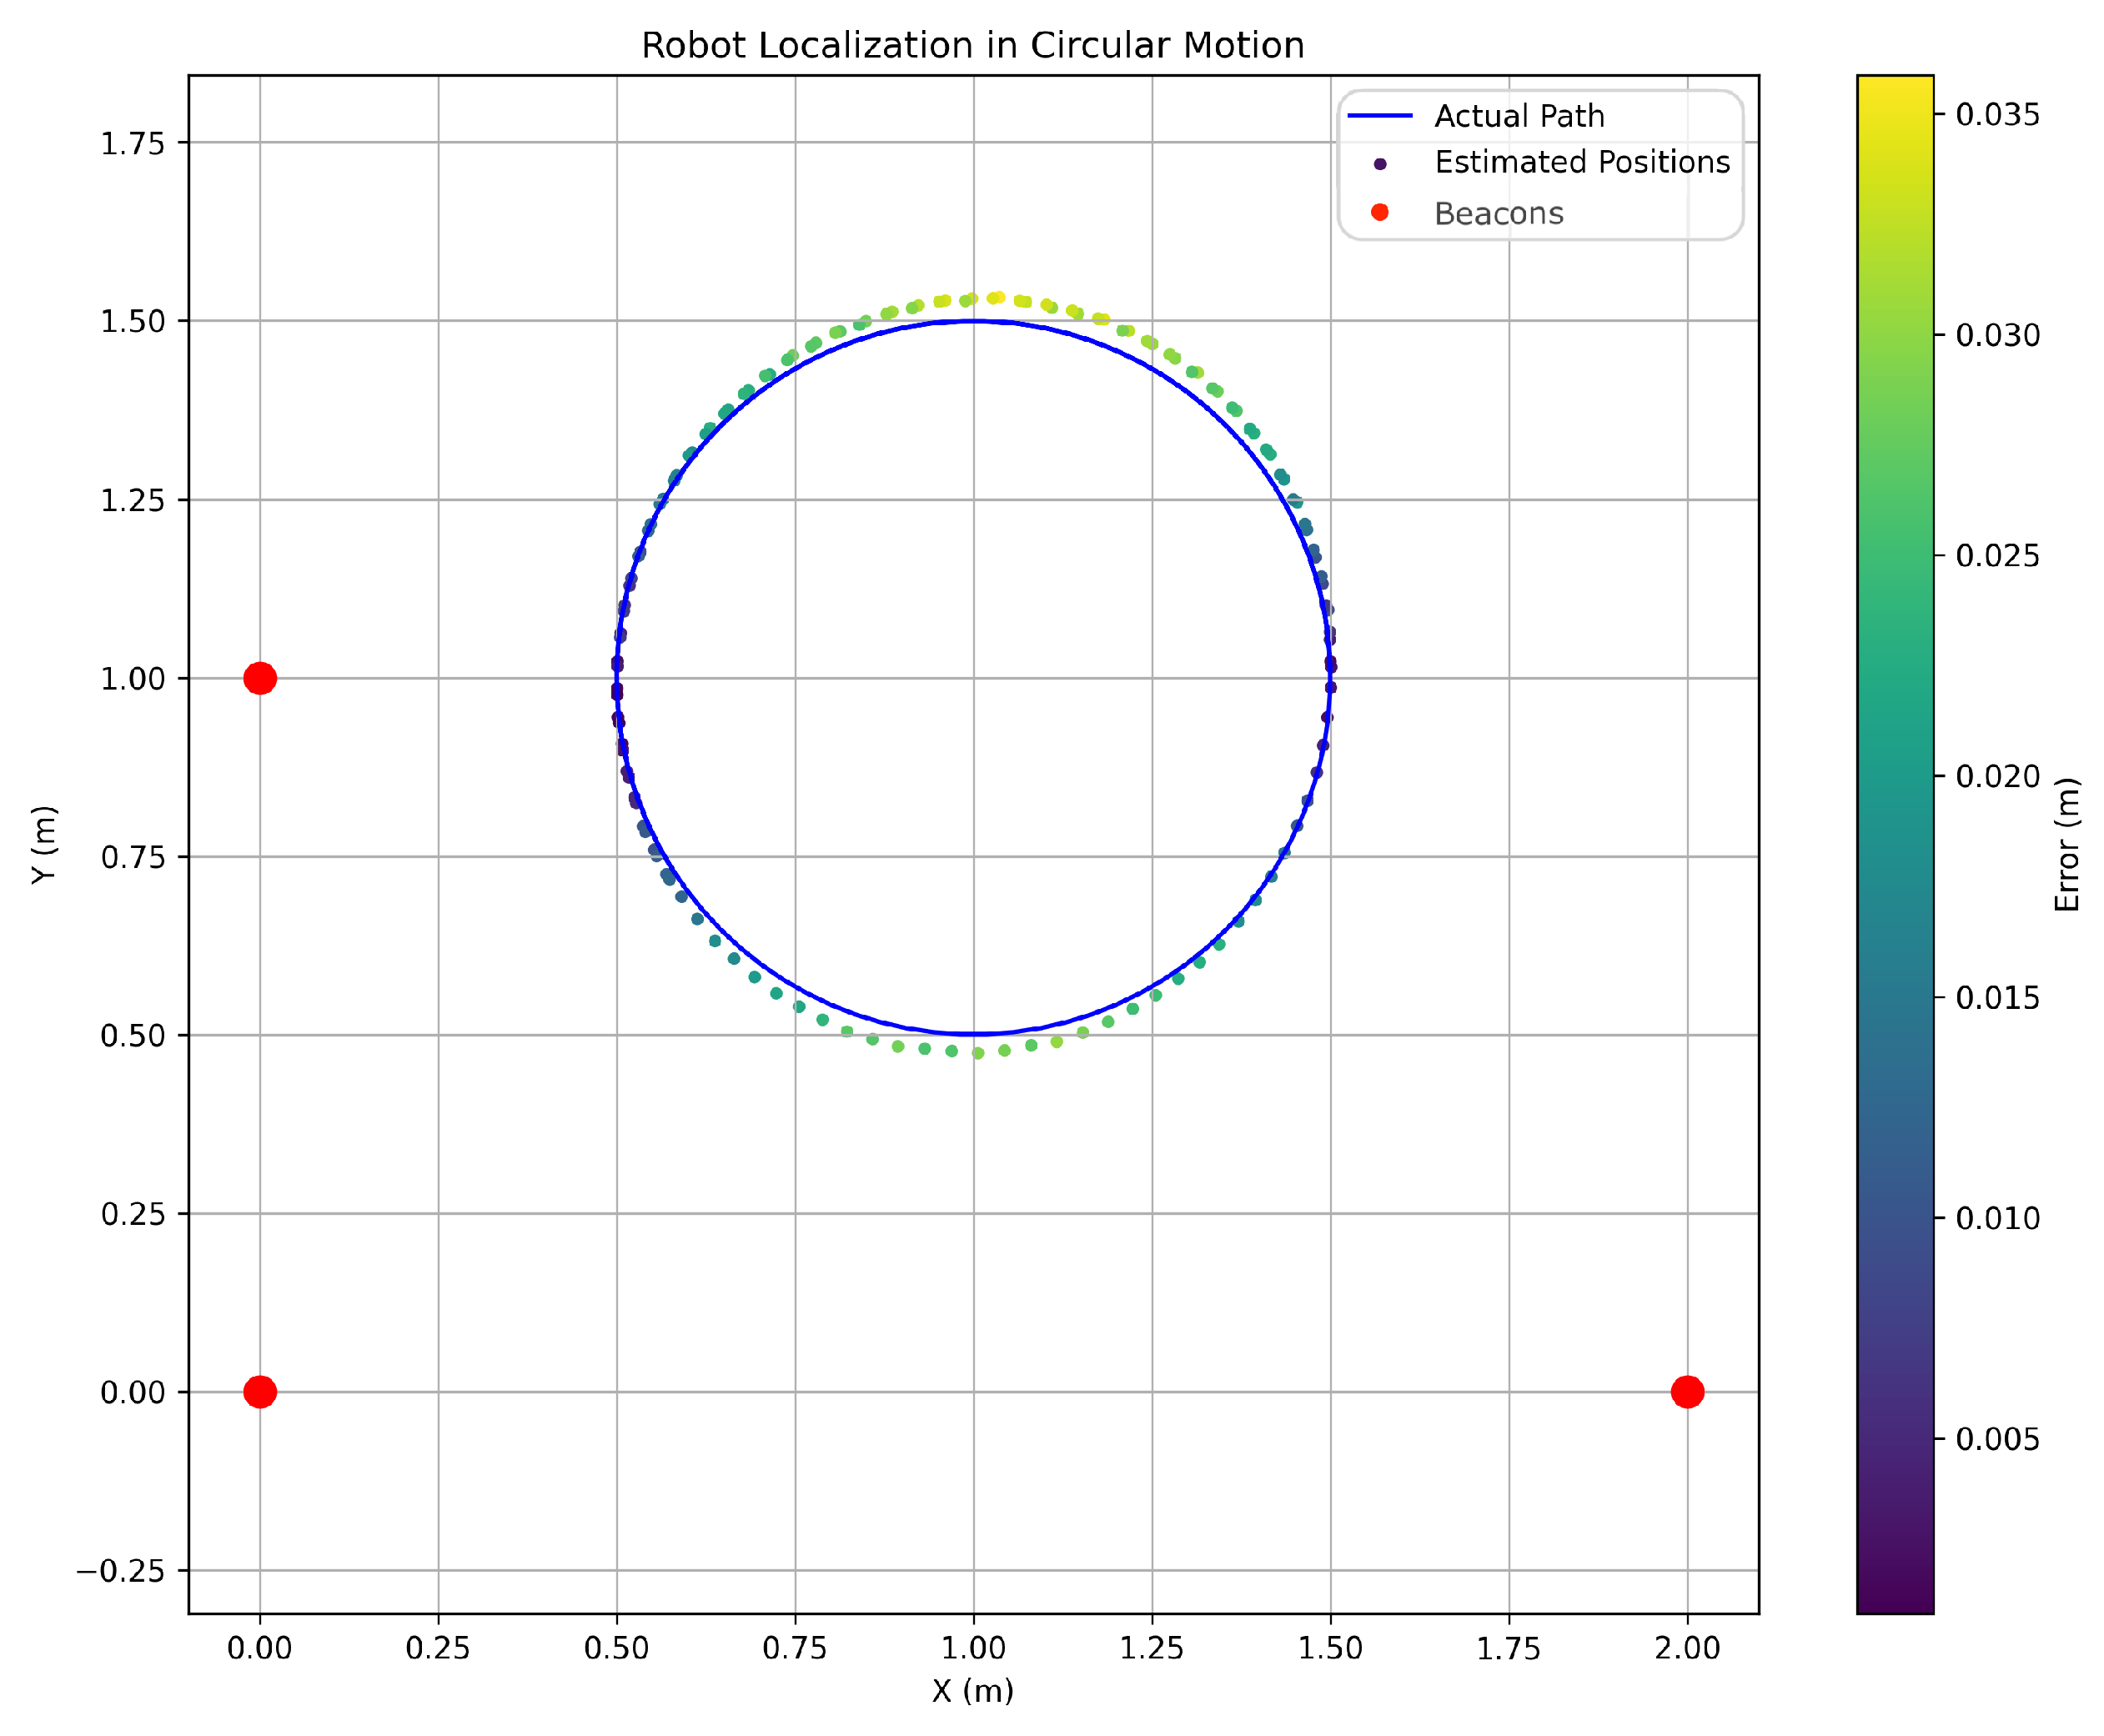
Task: Click the red Beacons legend marker
Action: tap(1380, 212)
